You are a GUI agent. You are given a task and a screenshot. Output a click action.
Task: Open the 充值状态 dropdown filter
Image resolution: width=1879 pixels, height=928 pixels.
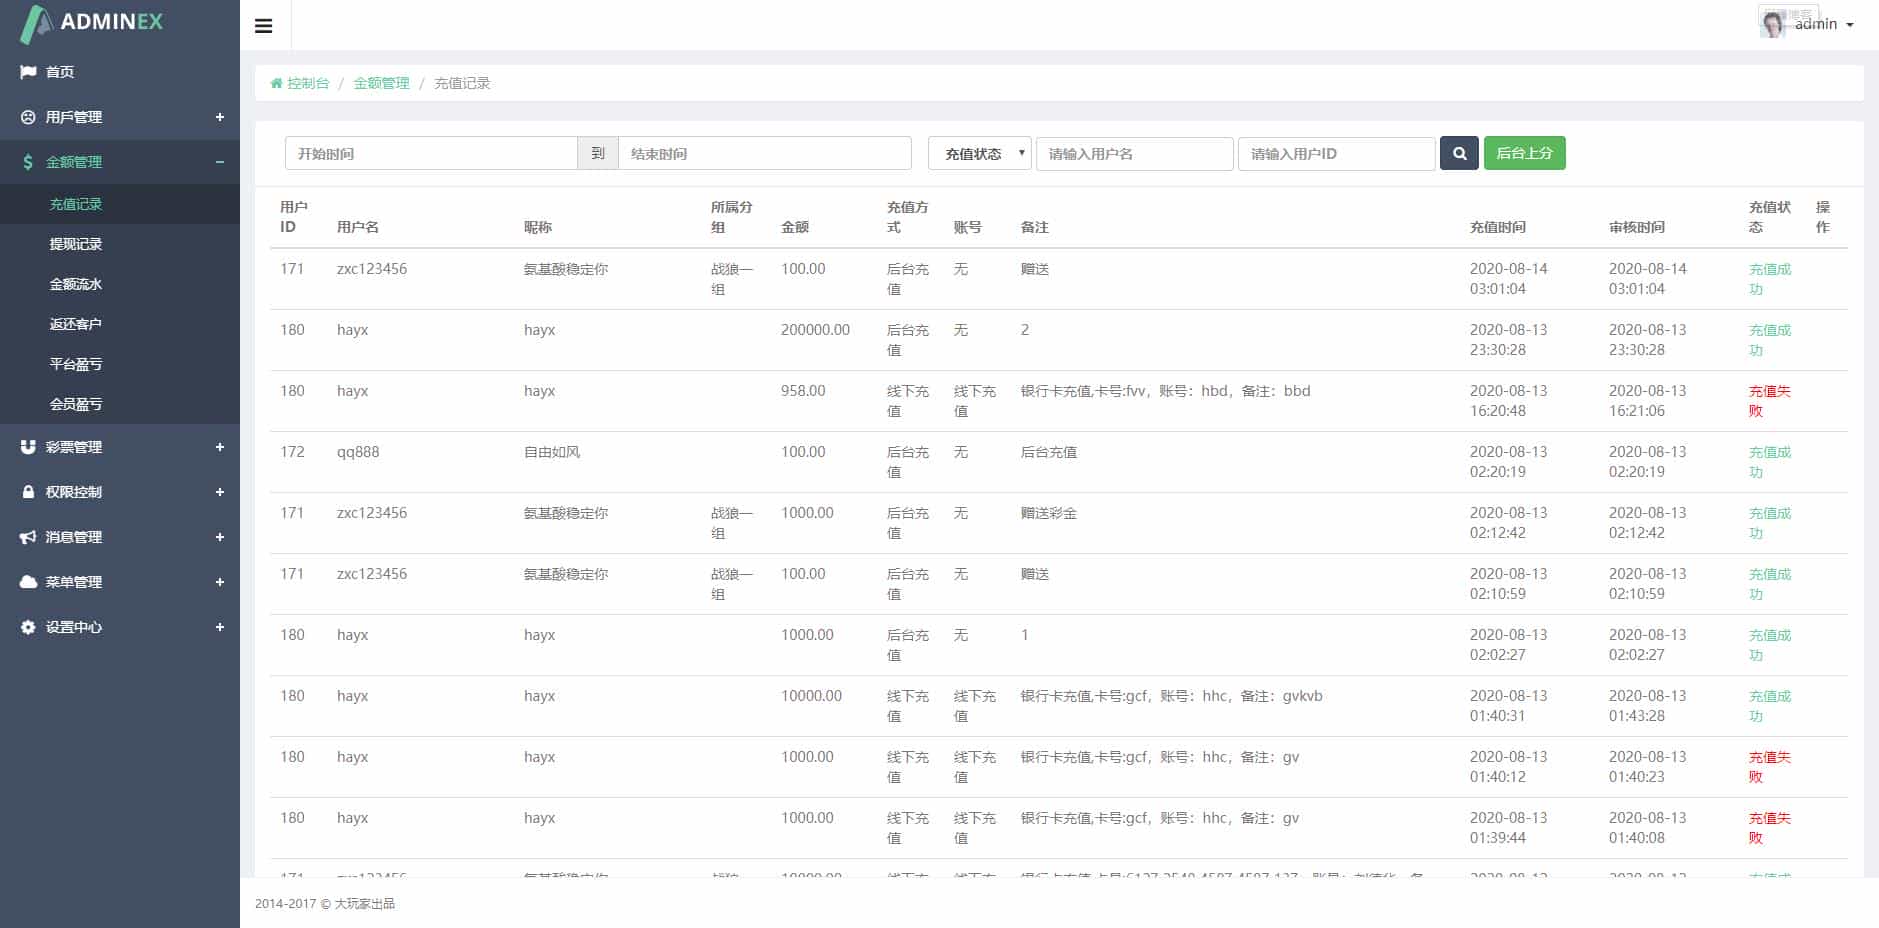click(x=980, y=154)
